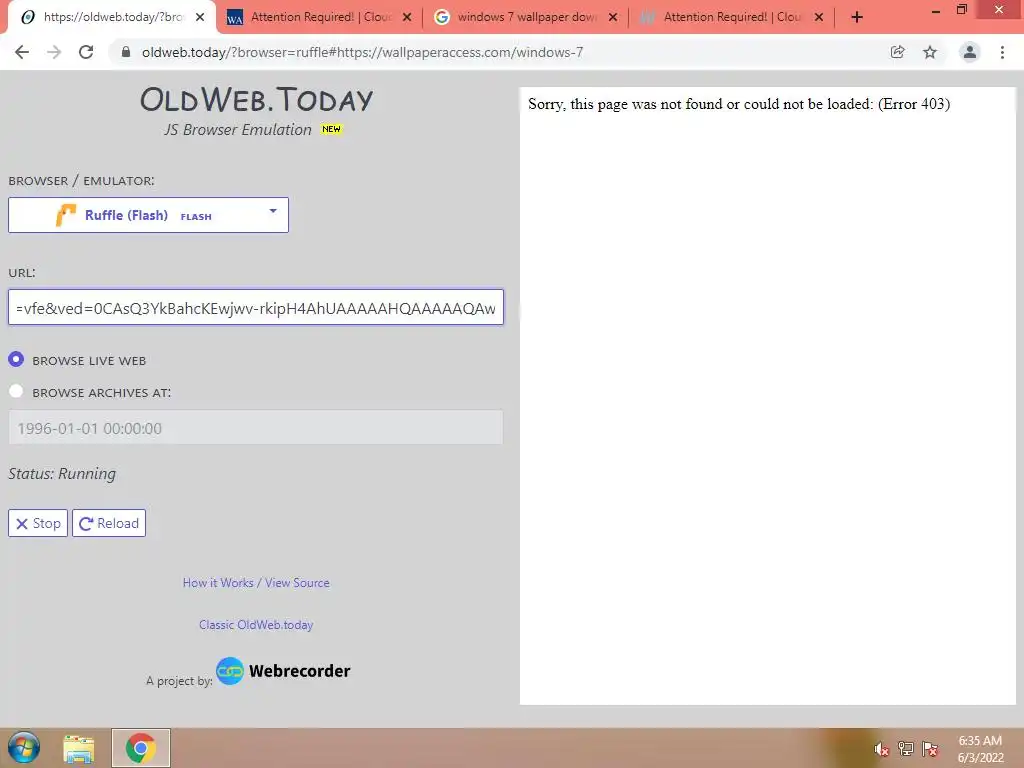Click the taskbar clock showing 6:35 AM
The image size is (1024, 768).
pyautogui.click(x=980, y=749)
